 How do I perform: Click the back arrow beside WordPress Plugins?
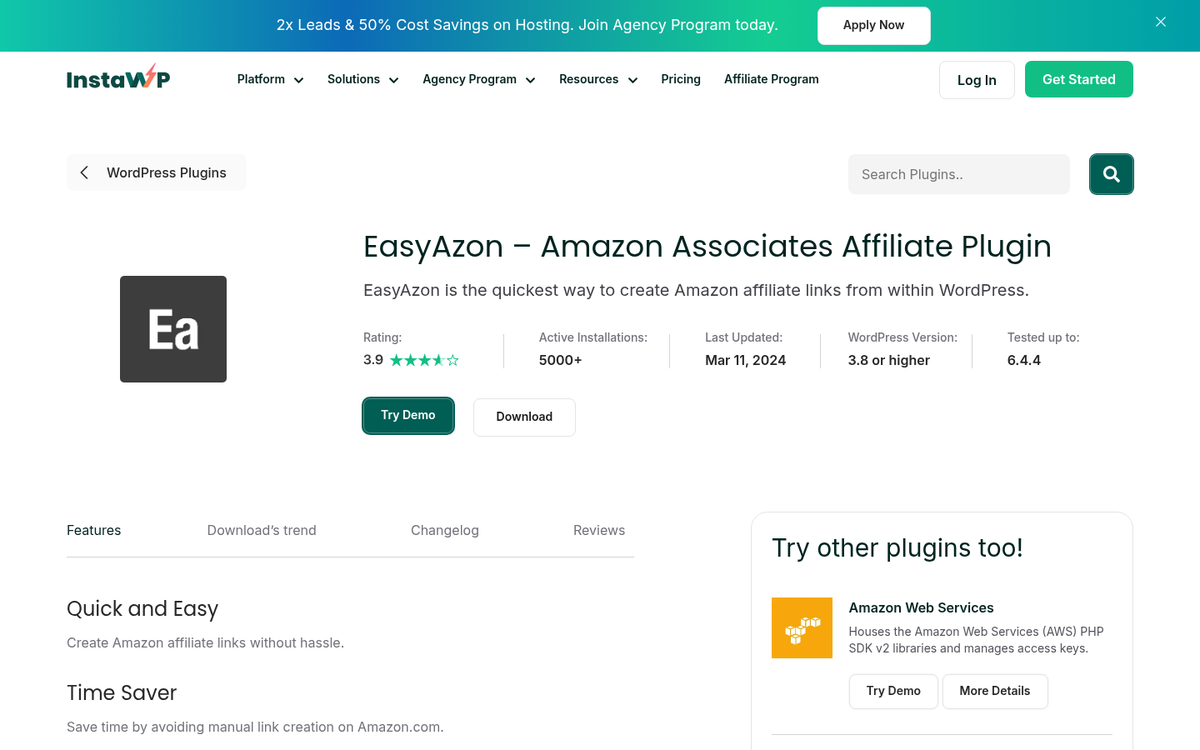85,172
